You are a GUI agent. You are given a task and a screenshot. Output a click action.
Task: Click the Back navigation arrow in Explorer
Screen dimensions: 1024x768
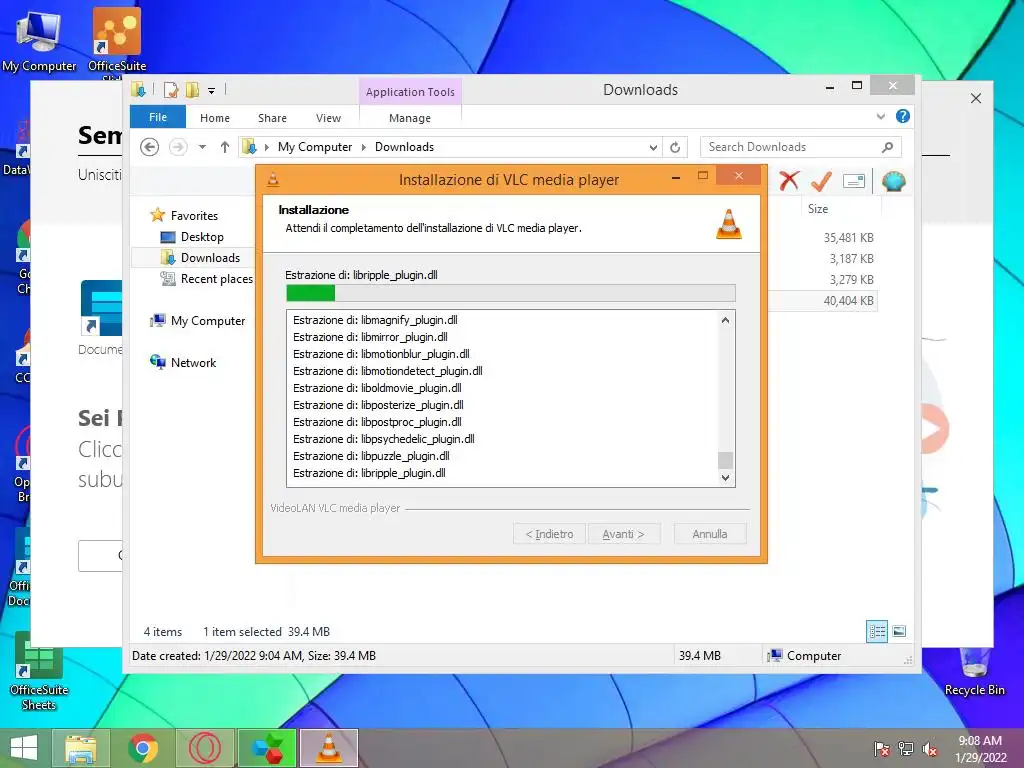[x=150, y=148]
